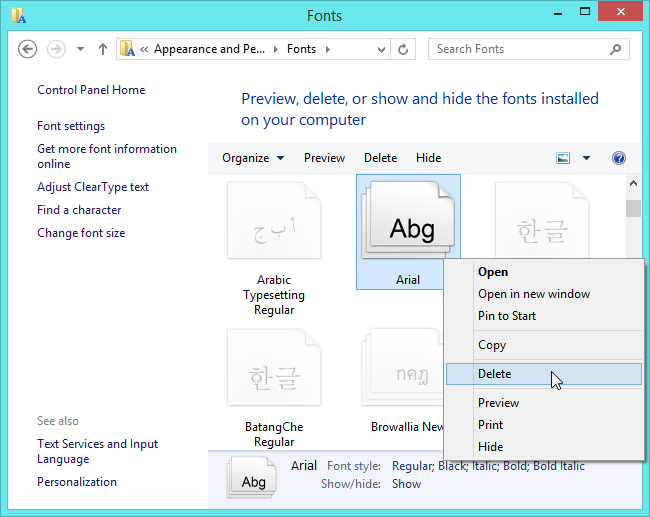The width and height of the screenshot is (650, 517).
Task: Click the Arial font family icon
Action: (408, 224)
